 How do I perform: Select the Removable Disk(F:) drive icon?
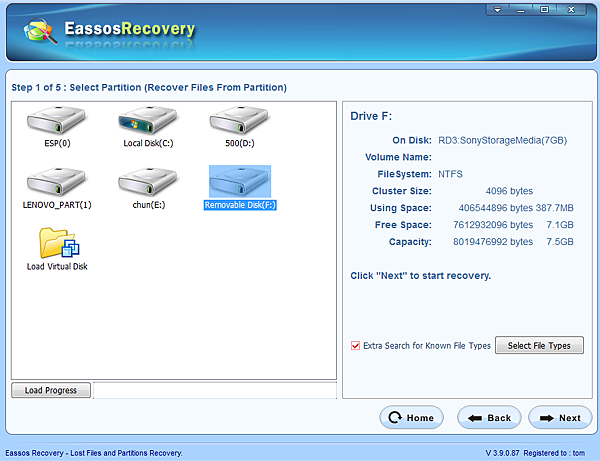click(x=240, y=181)
